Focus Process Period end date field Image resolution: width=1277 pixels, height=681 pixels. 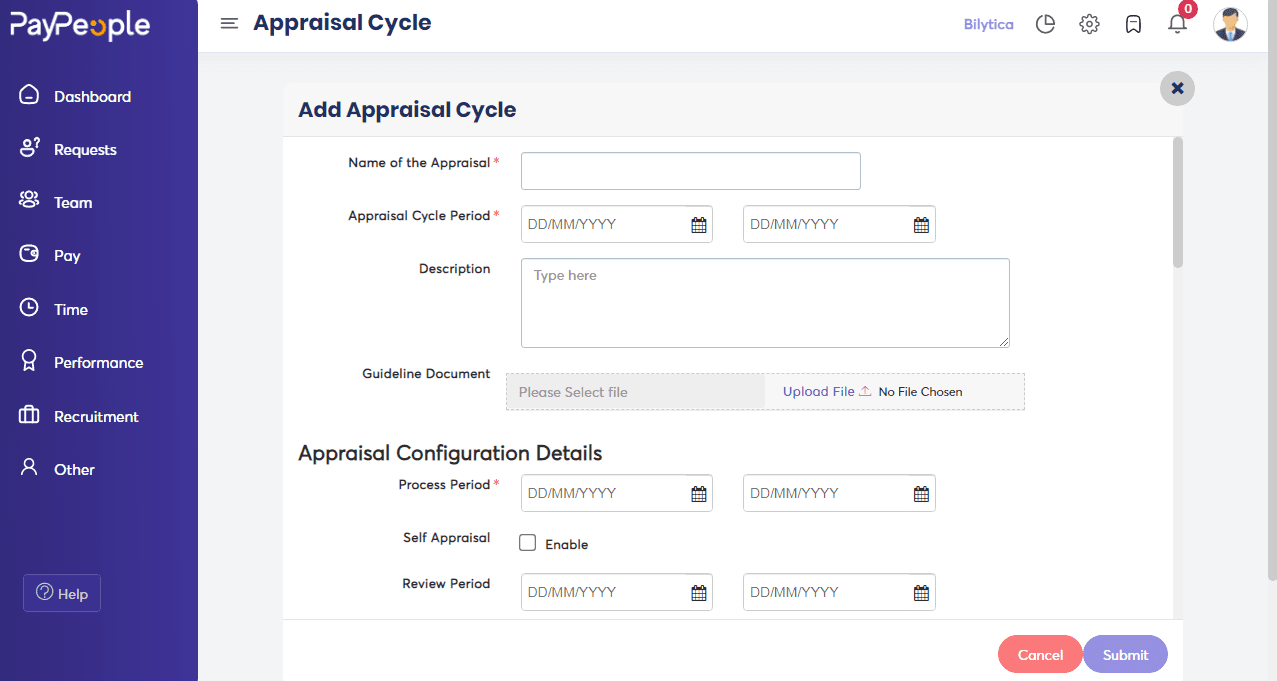[839, 493]
